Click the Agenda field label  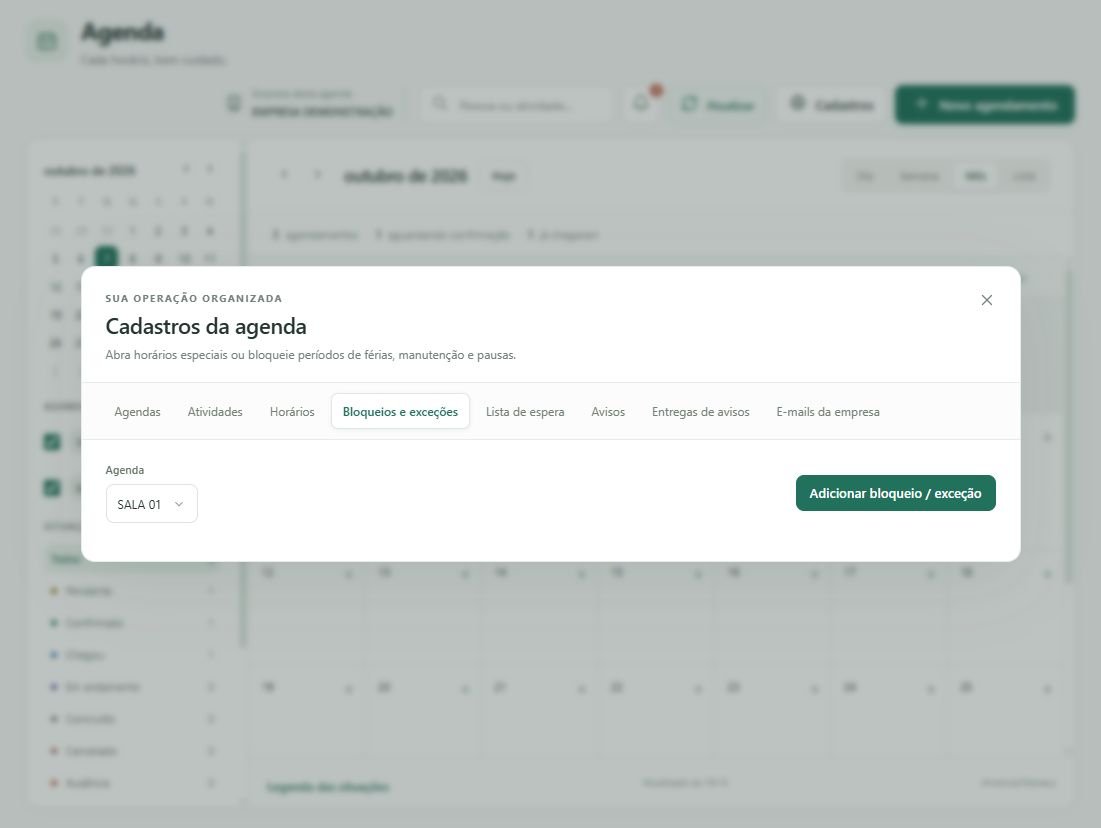coord(124,470)
